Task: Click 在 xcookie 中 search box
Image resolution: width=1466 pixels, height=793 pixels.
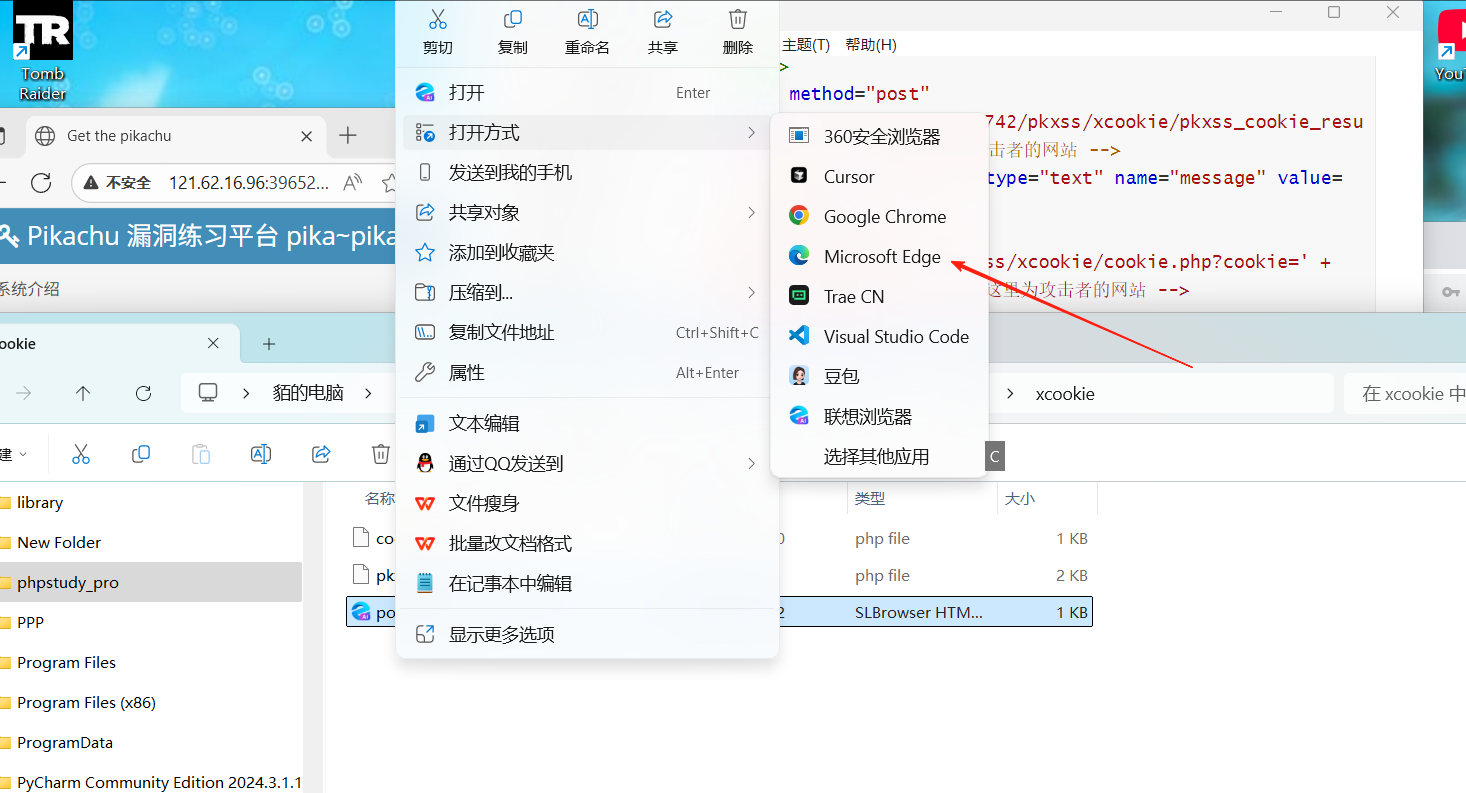Action: [1404, 393]
